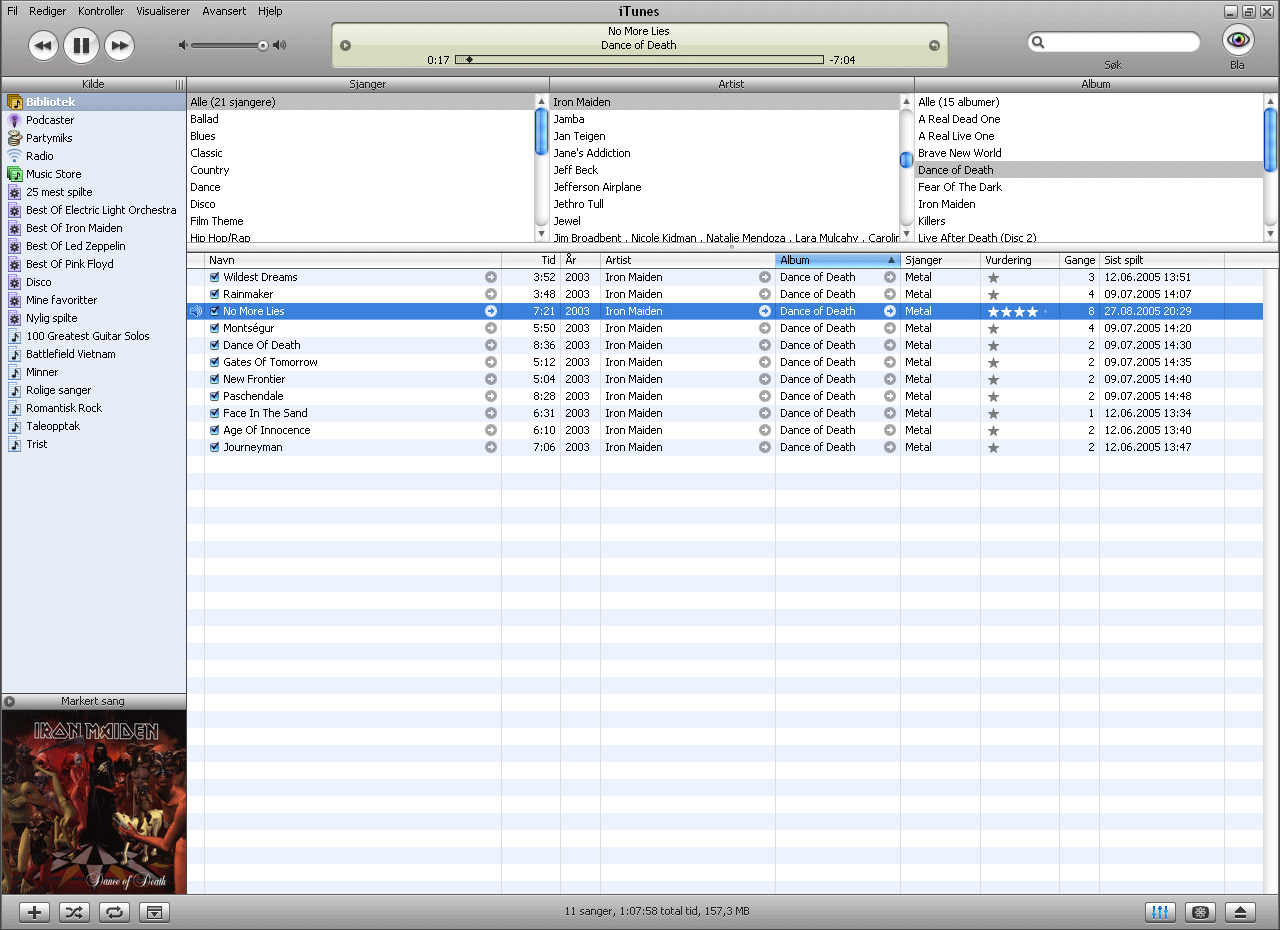The height and width of the screenshot is (930, 1280).
Task: Click the Iron Maiden album artwork thumbnail
Action: tap(94, 801)
